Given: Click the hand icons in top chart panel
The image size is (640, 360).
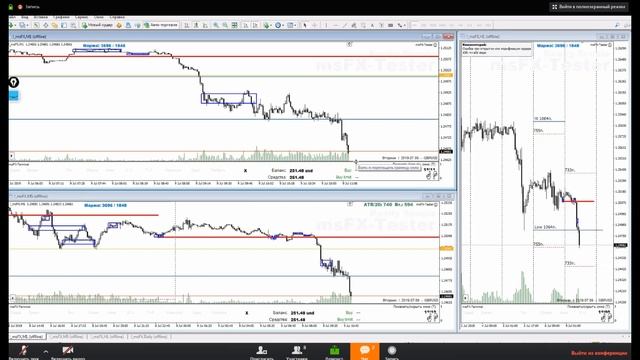Looking at the screenshot, I should [x=431, y=176].
